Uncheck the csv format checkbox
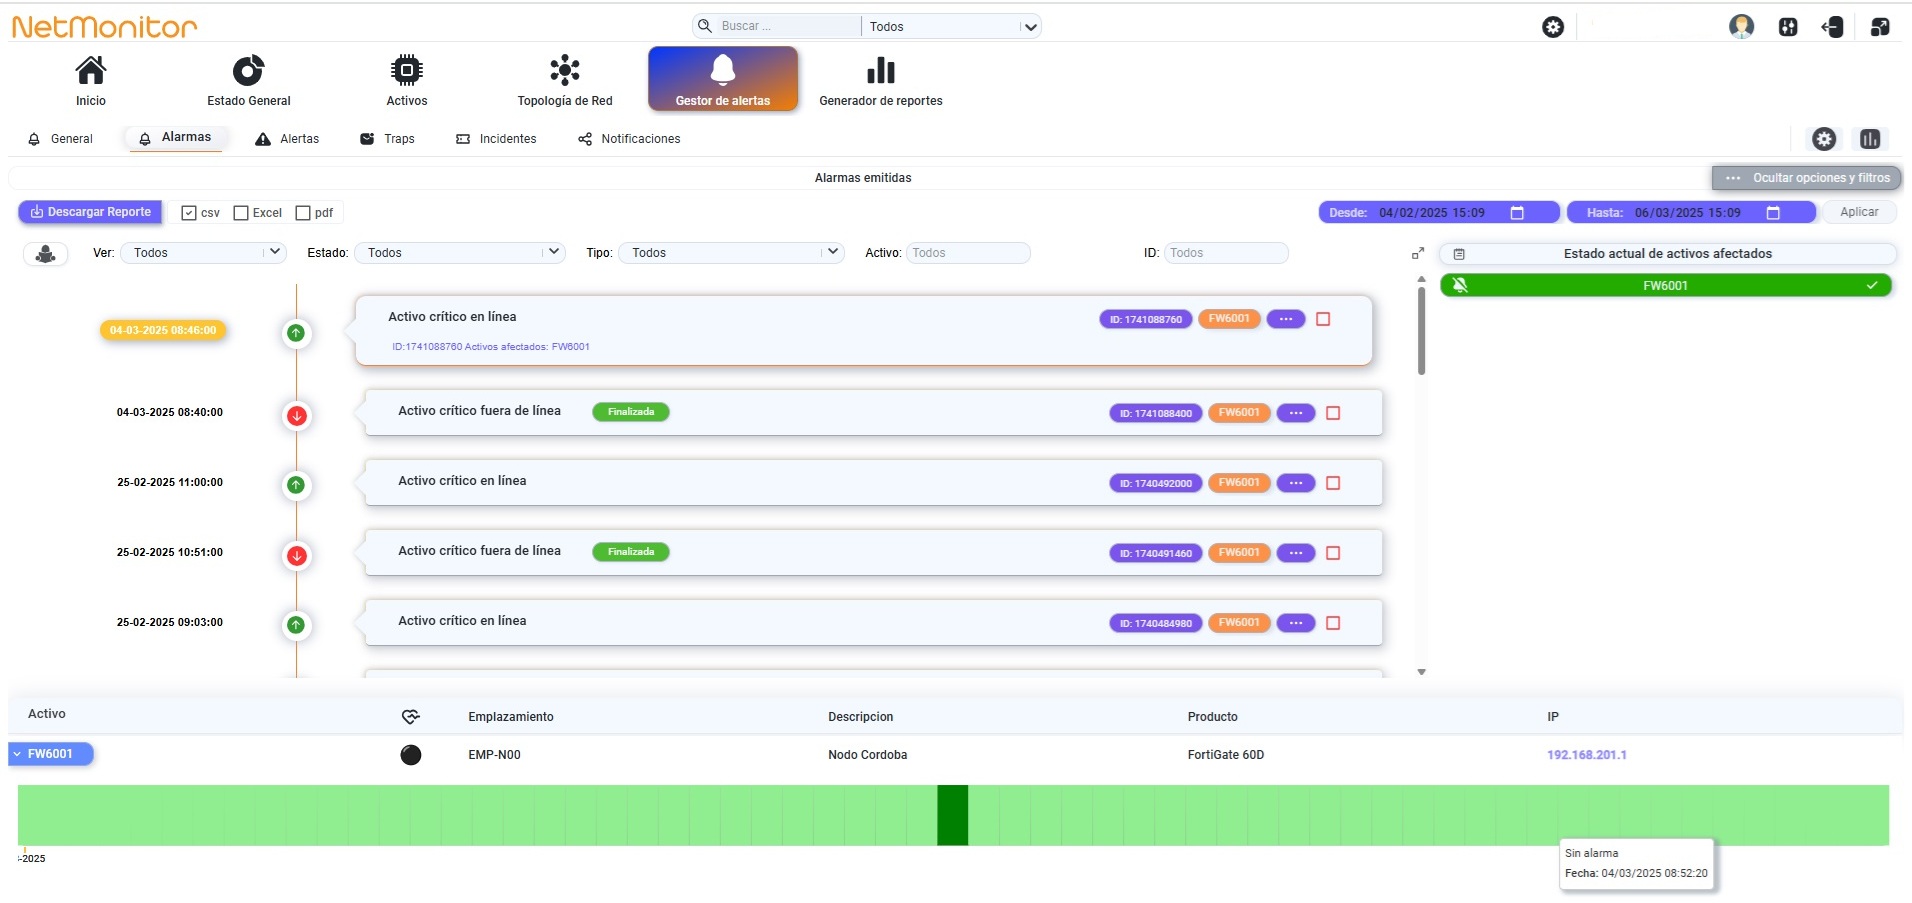This screenshot has width=1912, height=903. click(x=189, y=213)
